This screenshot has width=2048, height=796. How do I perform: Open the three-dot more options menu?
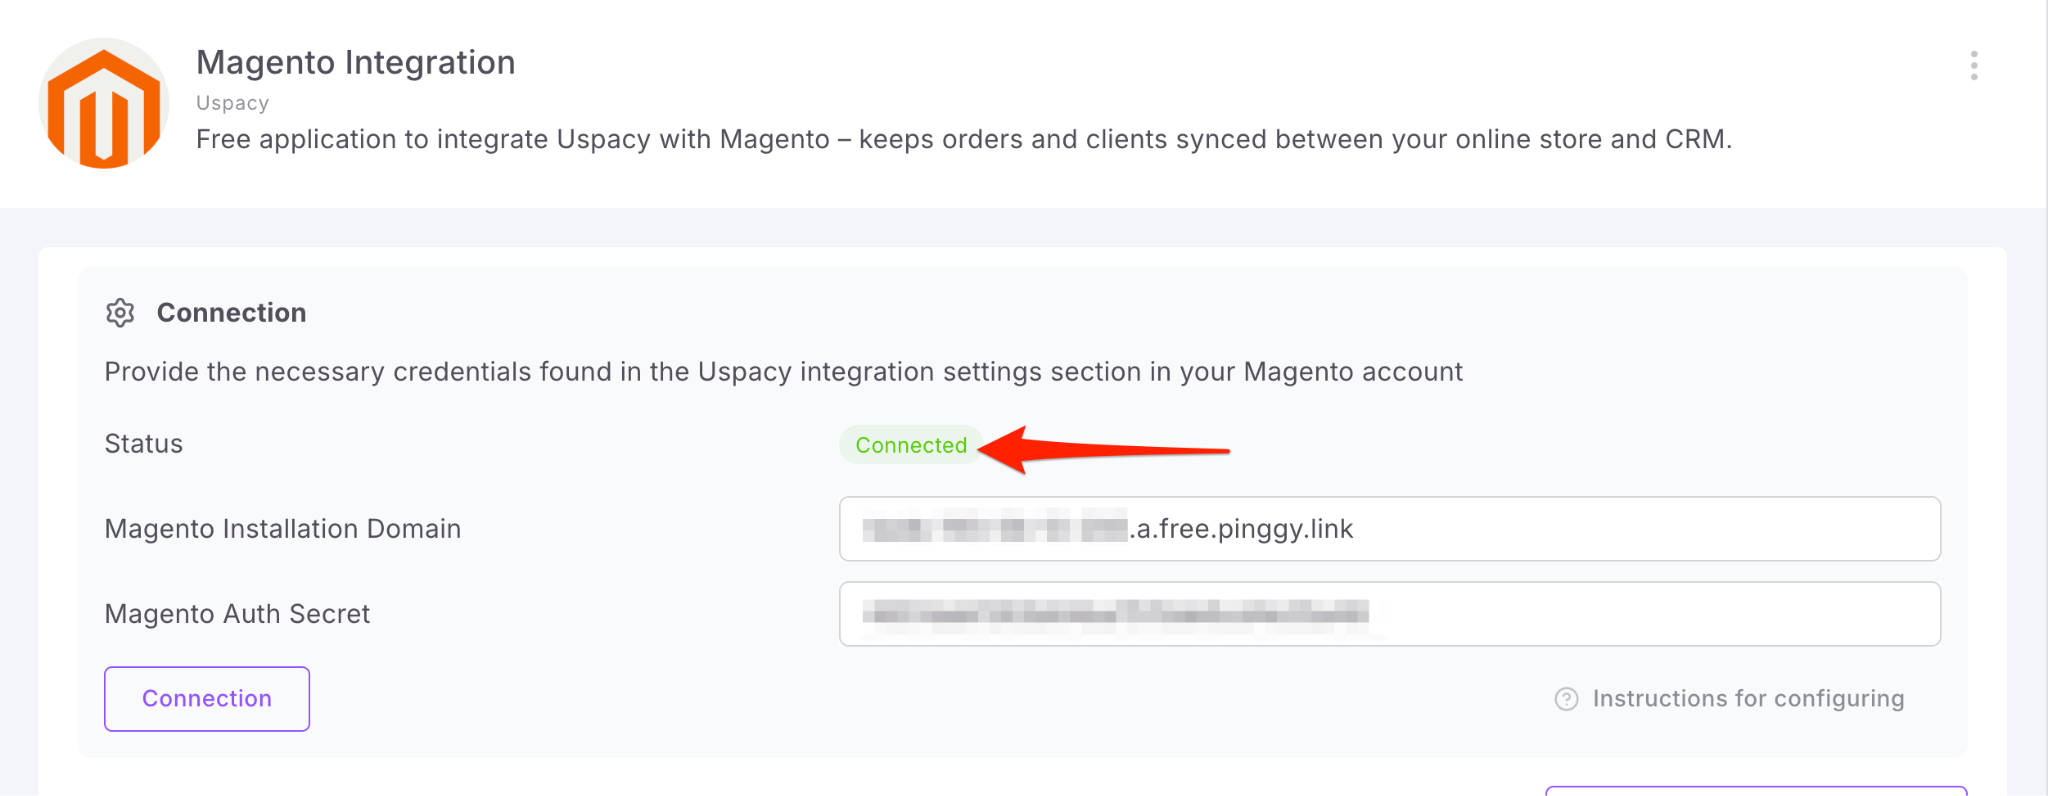[x=1973, y=66]
